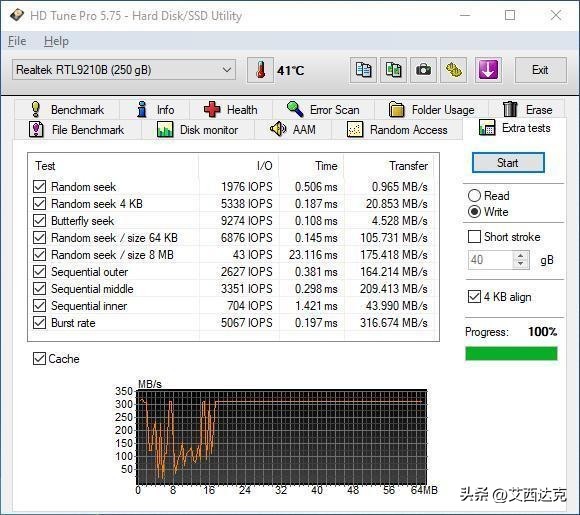This screenshot has width=580, height=515.
Task: Switch to the Random Access tab
Action: click(x=397, y=129)
